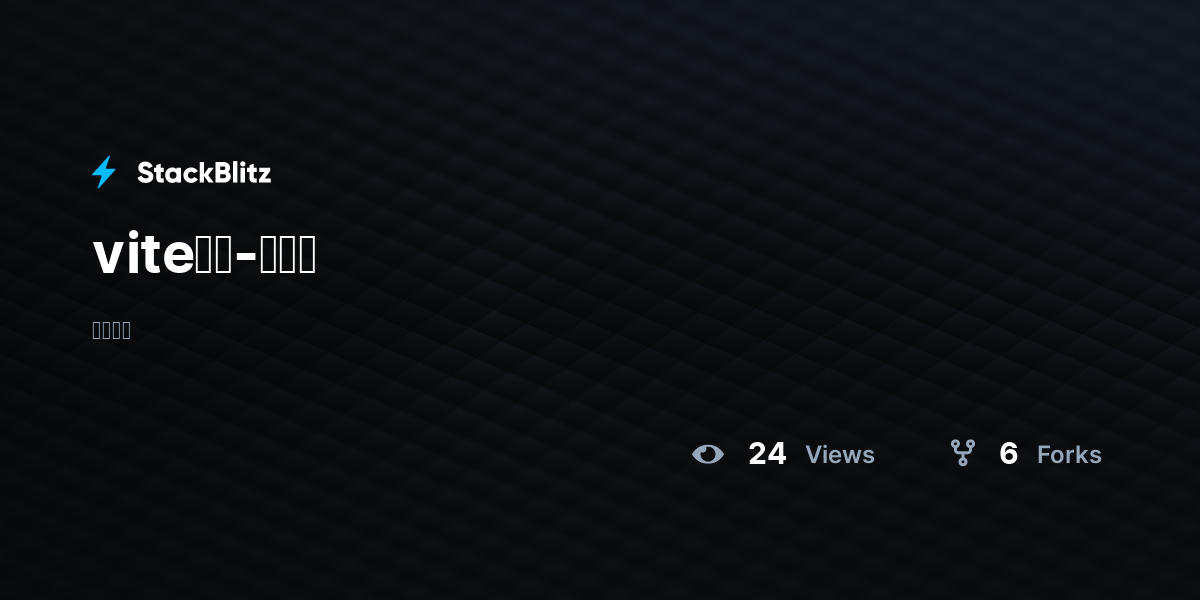Click the StackBlitz lightning bolt logo
The height and width of the screenshot is (600, 1200).
[x=104, y=172]
